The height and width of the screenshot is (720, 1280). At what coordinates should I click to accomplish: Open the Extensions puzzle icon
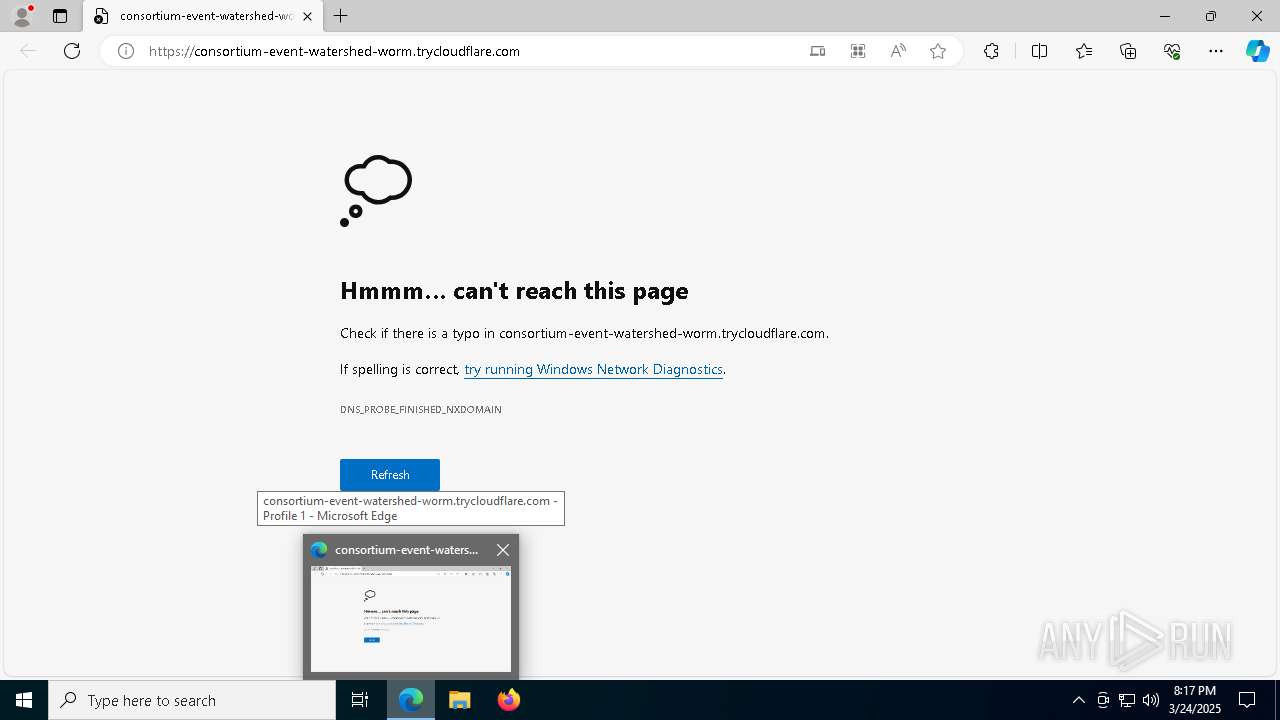tap(991, 51)
